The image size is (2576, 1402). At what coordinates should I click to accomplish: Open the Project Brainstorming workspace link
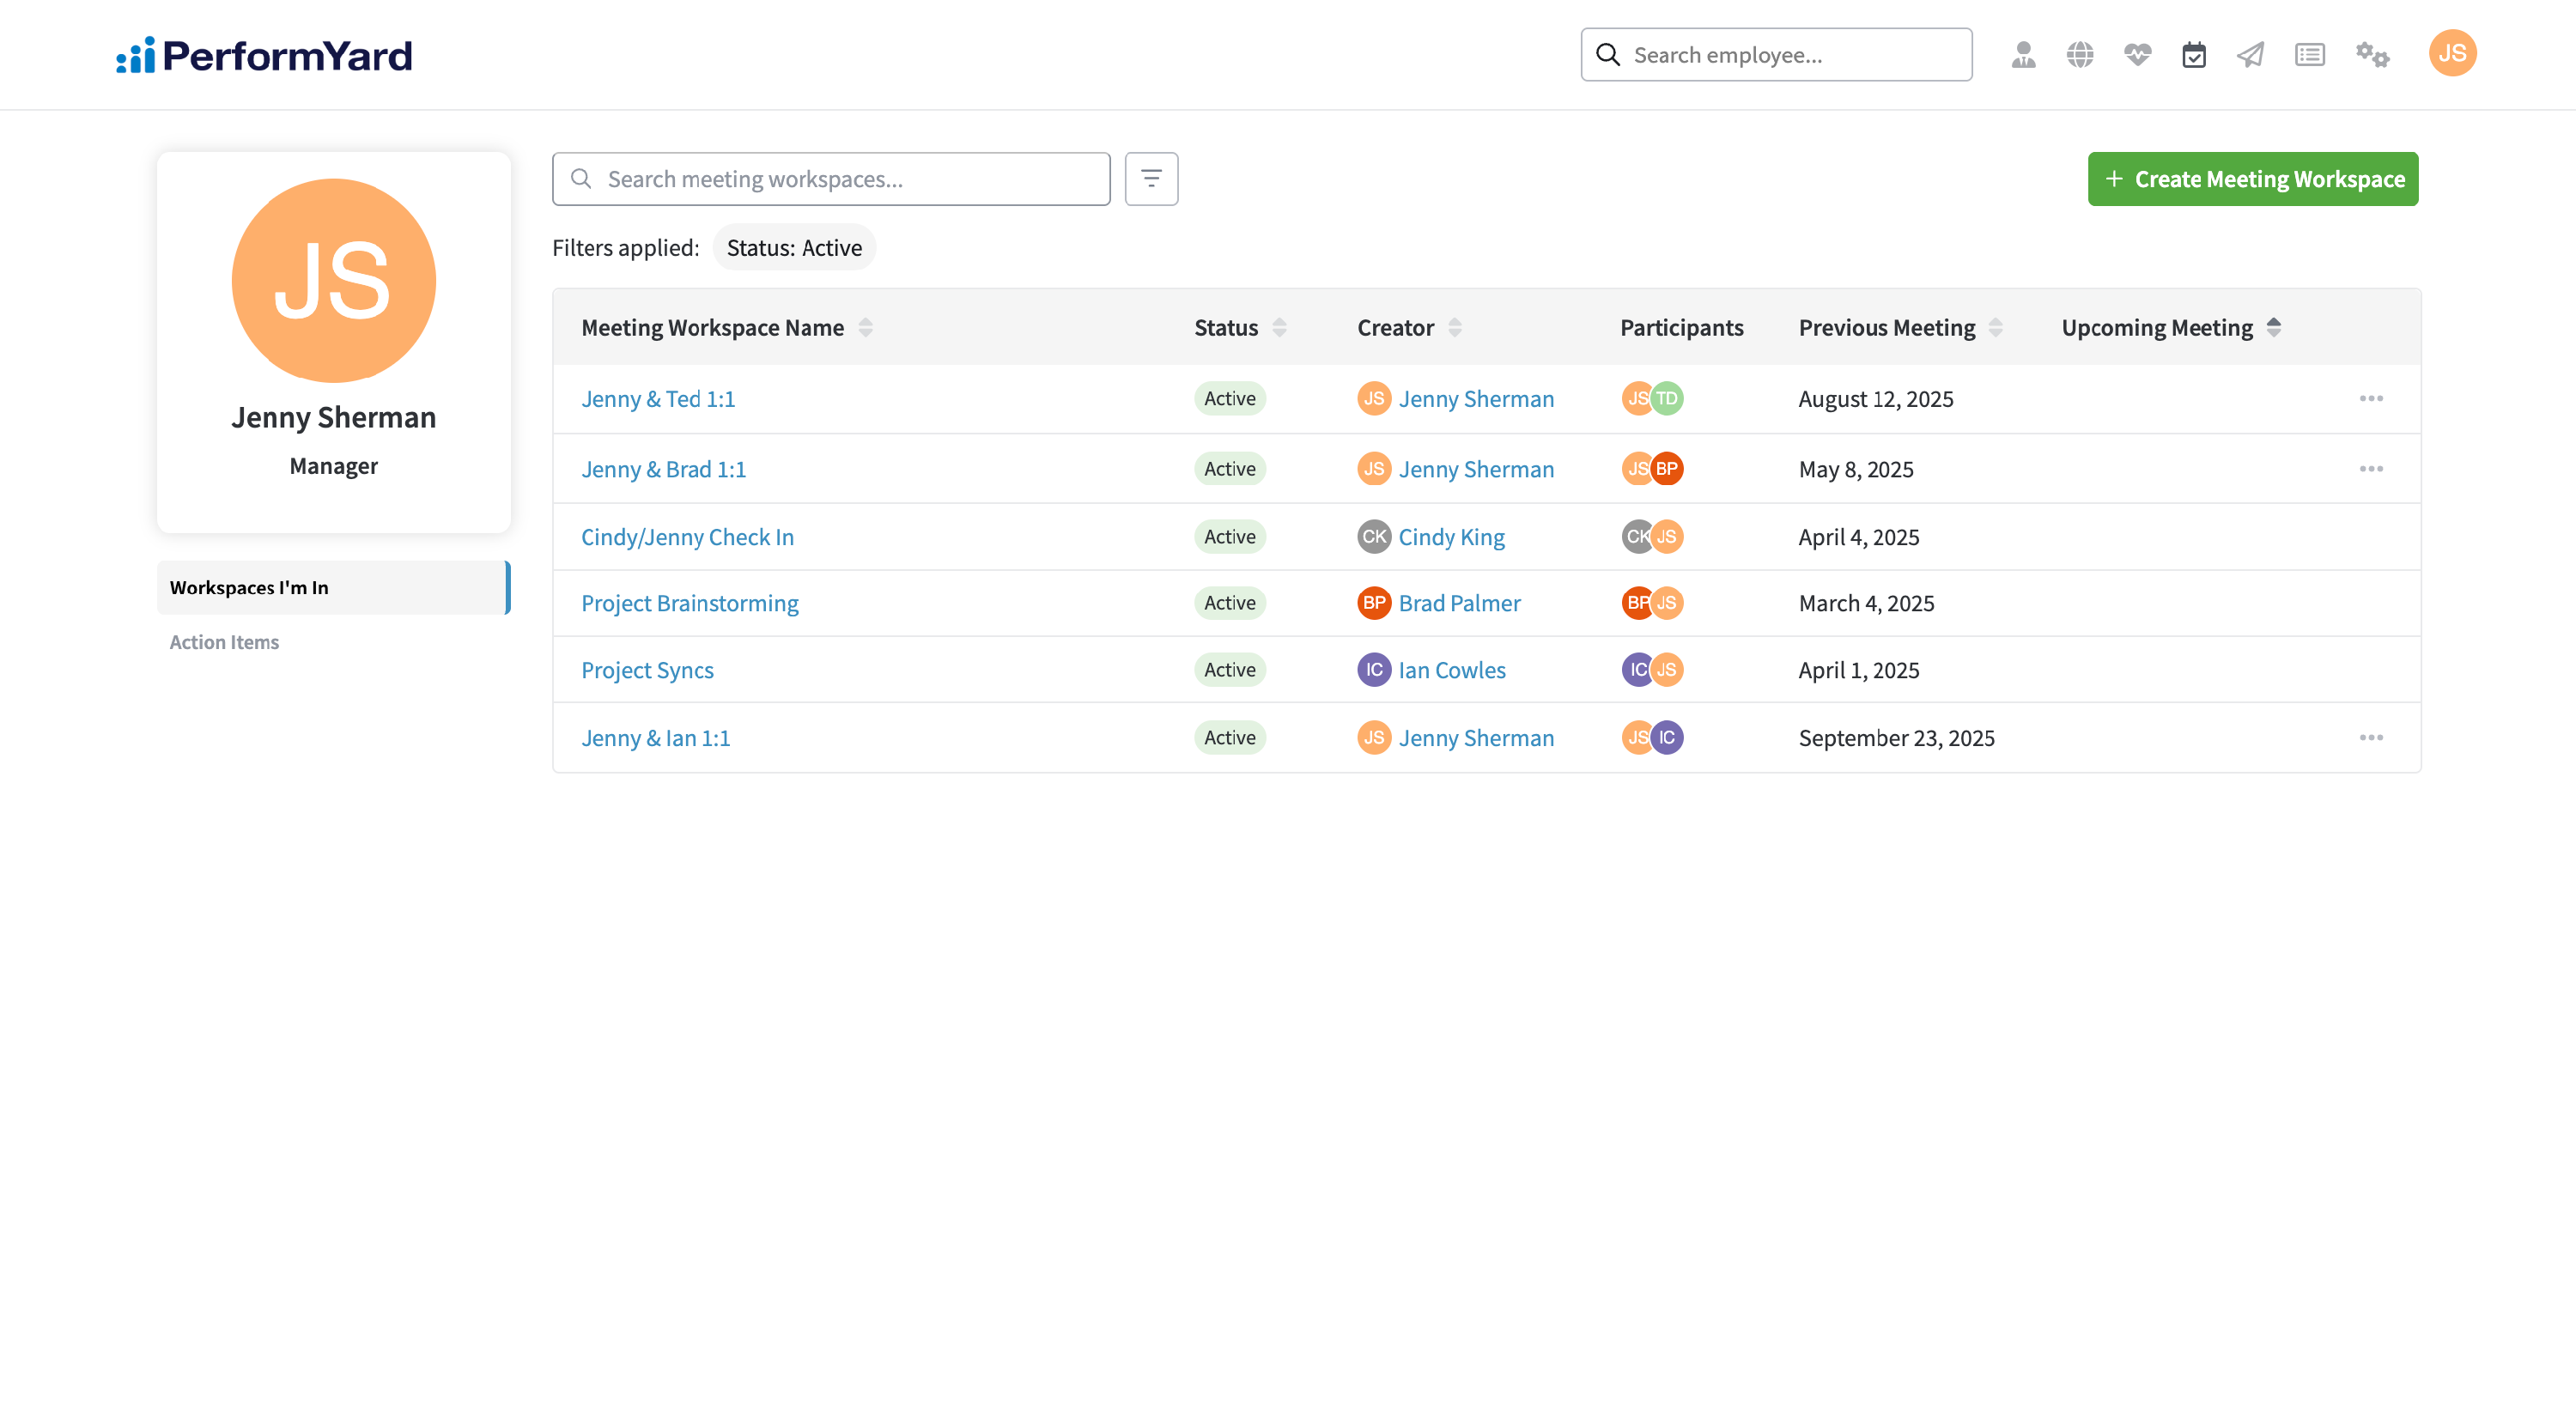click(689, 603)
